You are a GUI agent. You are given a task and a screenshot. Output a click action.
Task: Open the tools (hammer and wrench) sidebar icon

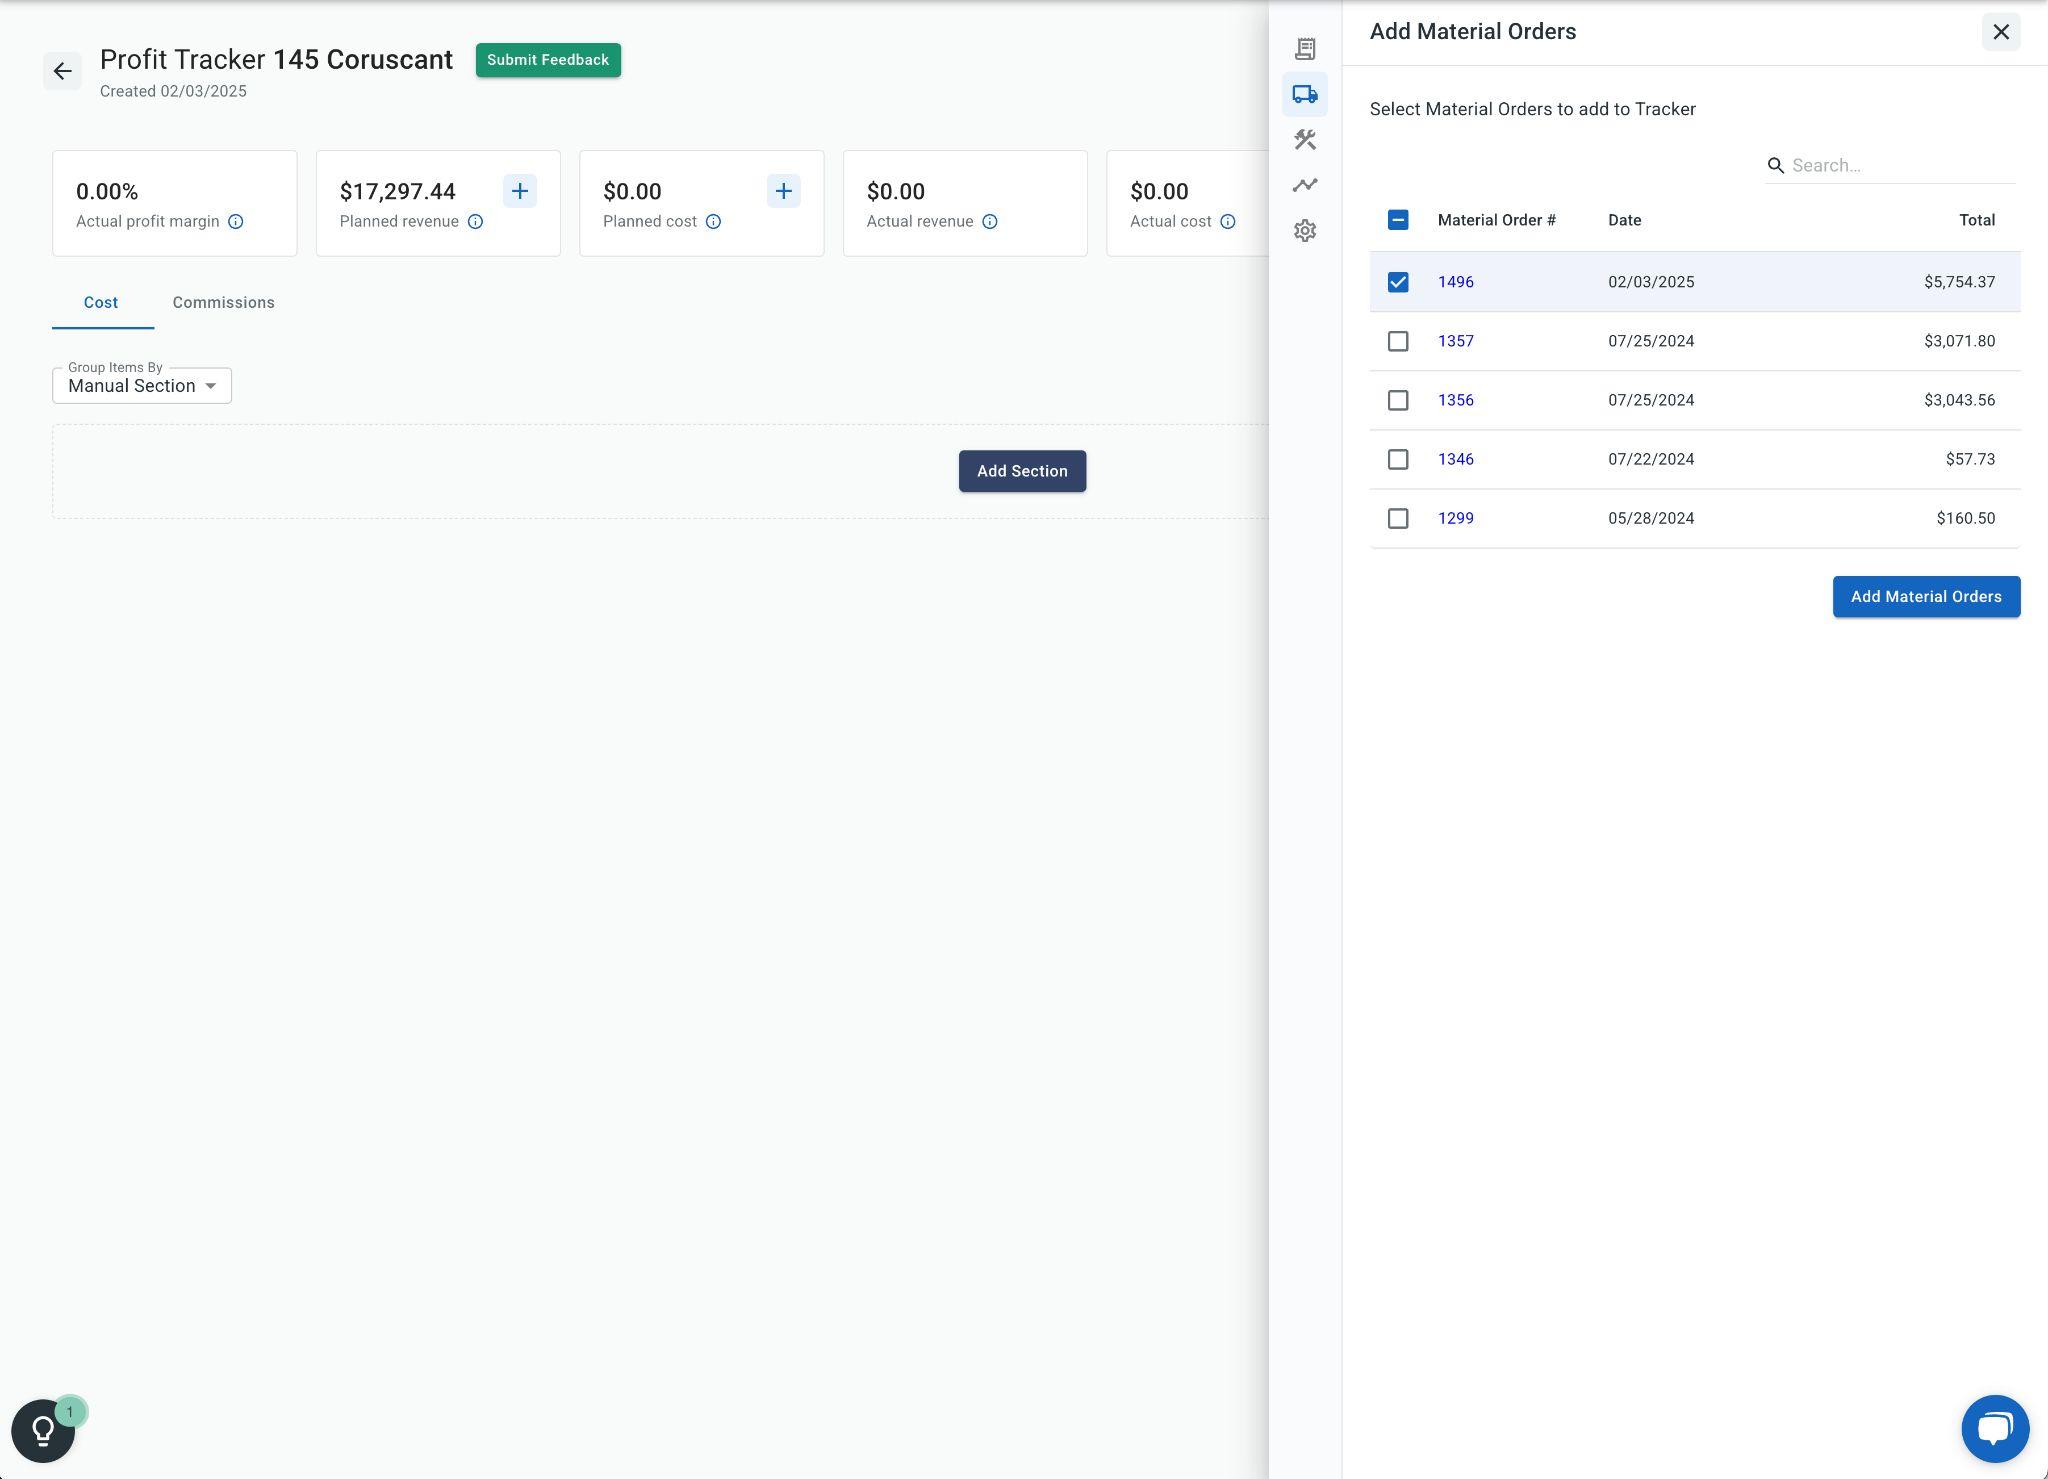point(1305,140)
